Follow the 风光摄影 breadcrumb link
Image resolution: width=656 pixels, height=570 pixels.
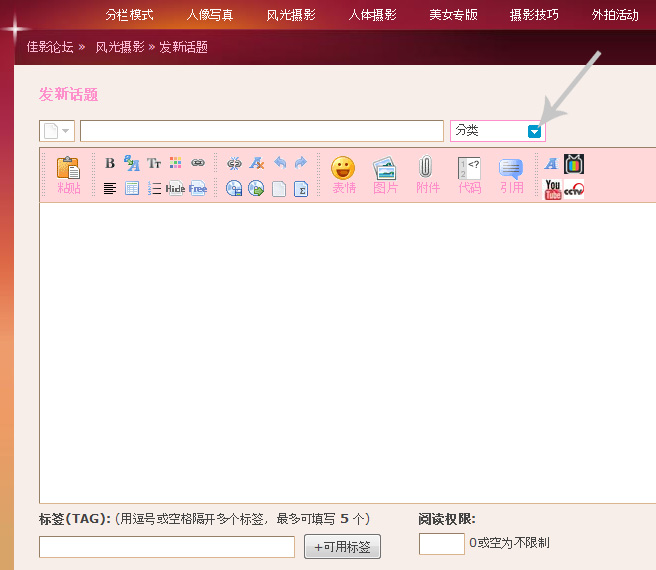pyautogui.click(x=120, y=47)
